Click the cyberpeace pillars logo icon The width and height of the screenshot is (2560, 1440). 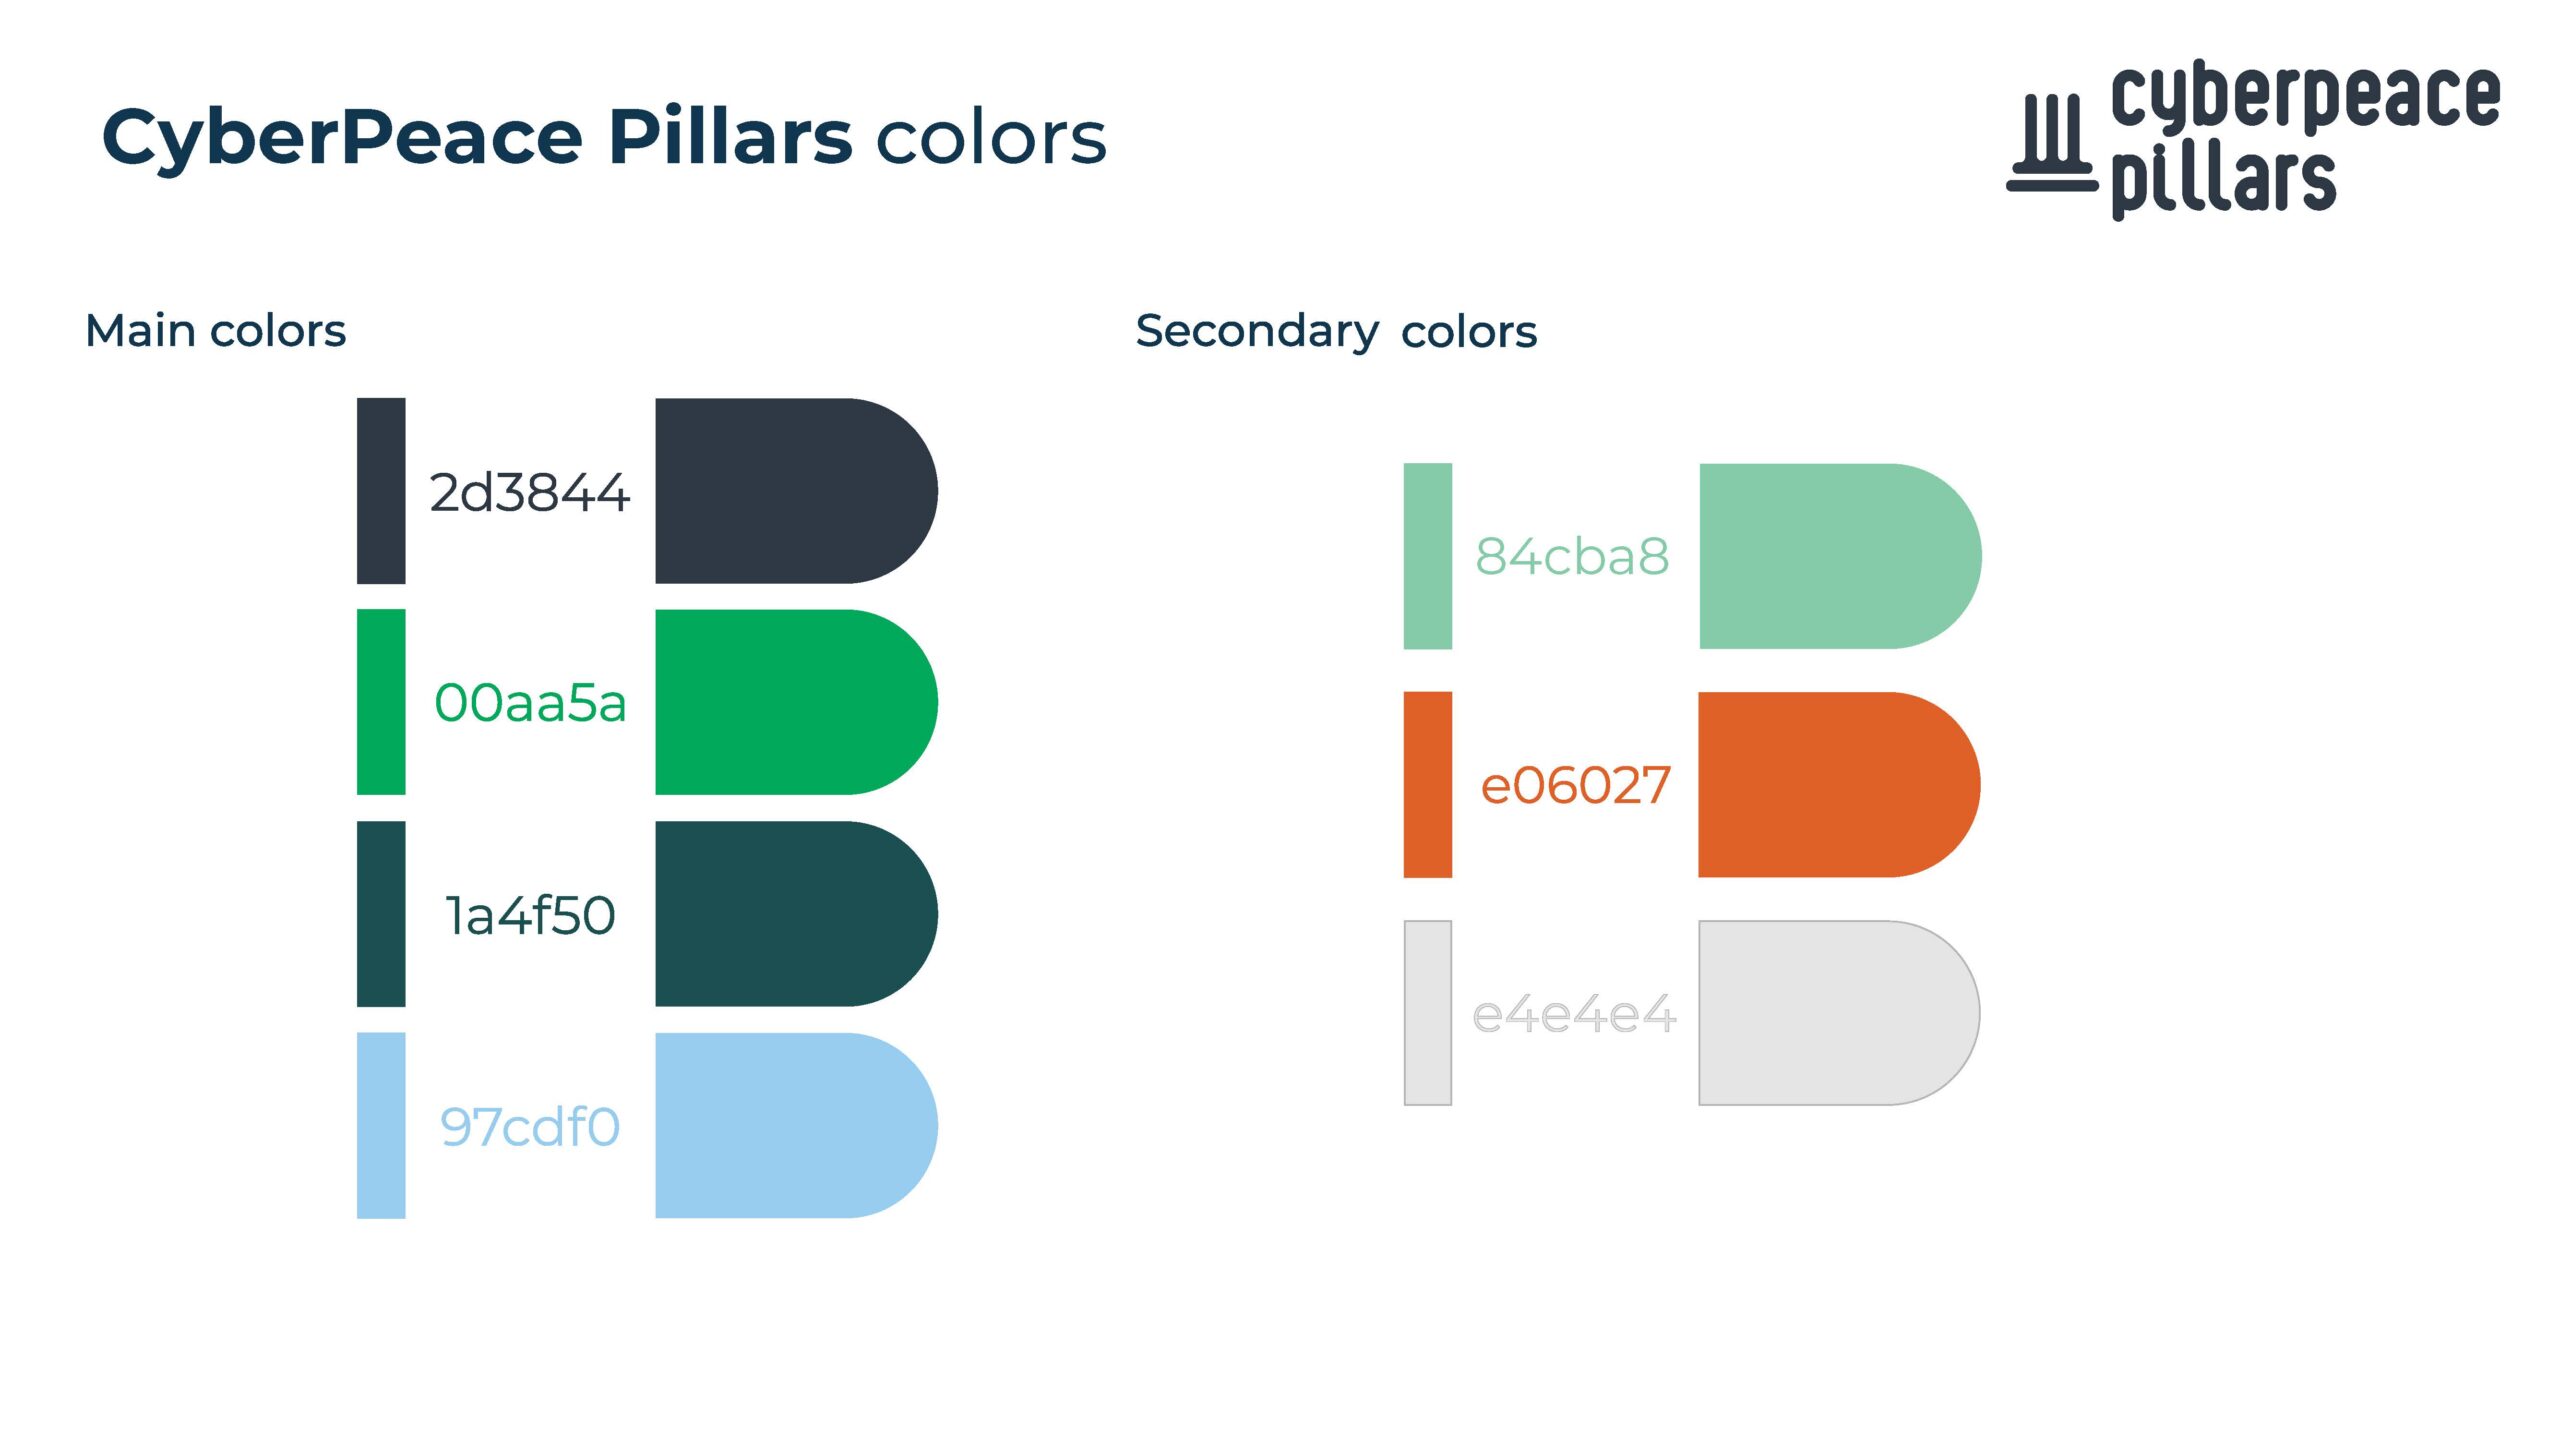point(2051,143)
